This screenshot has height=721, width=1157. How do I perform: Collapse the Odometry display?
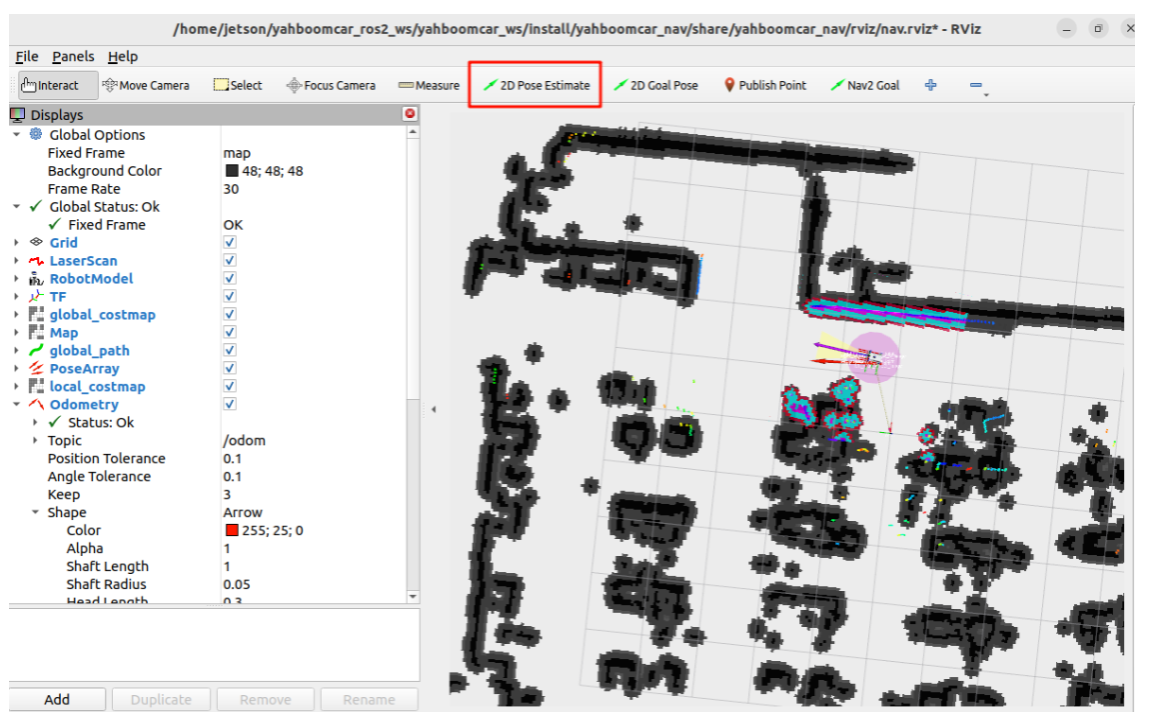[16, 404]
